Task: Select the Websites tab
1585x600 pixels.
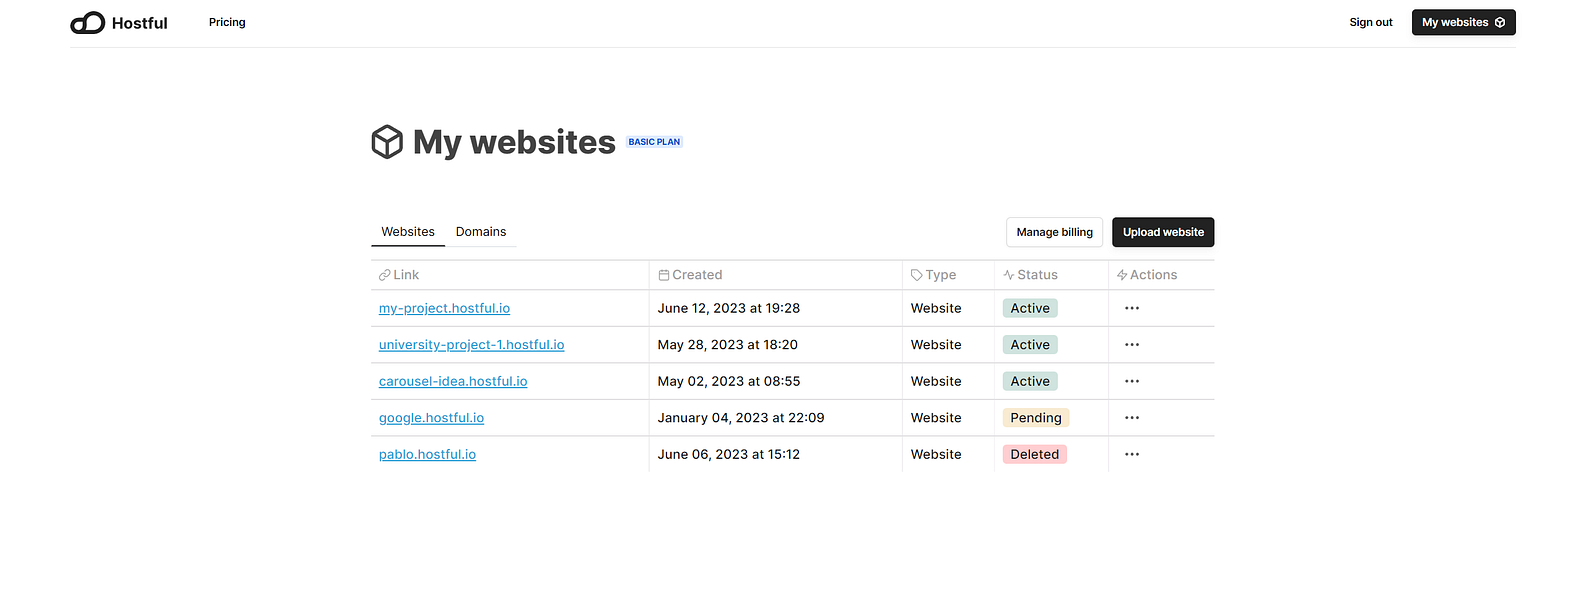Action: tap(408, 232)
